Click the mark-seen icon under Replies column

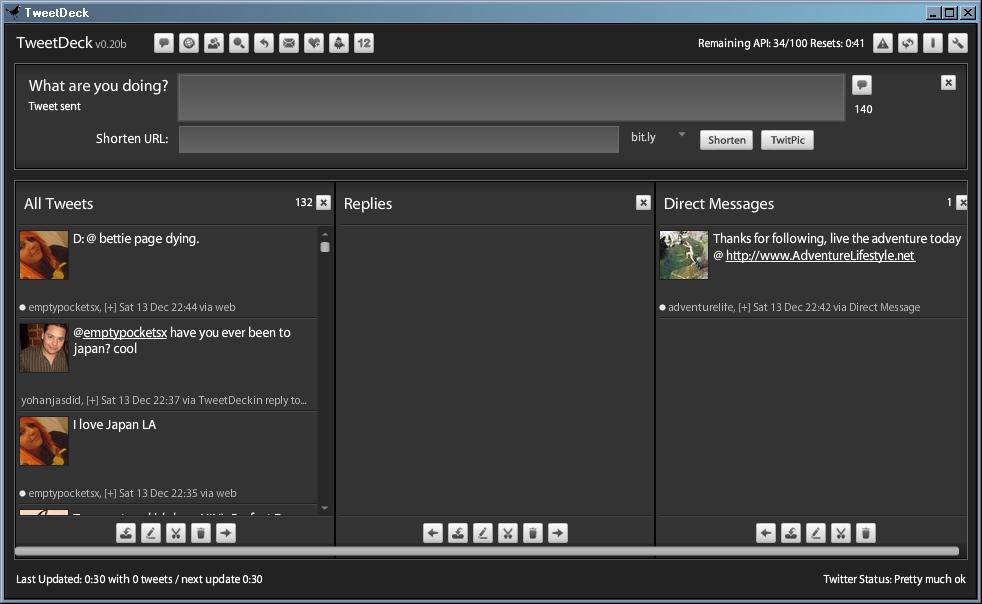458,533
